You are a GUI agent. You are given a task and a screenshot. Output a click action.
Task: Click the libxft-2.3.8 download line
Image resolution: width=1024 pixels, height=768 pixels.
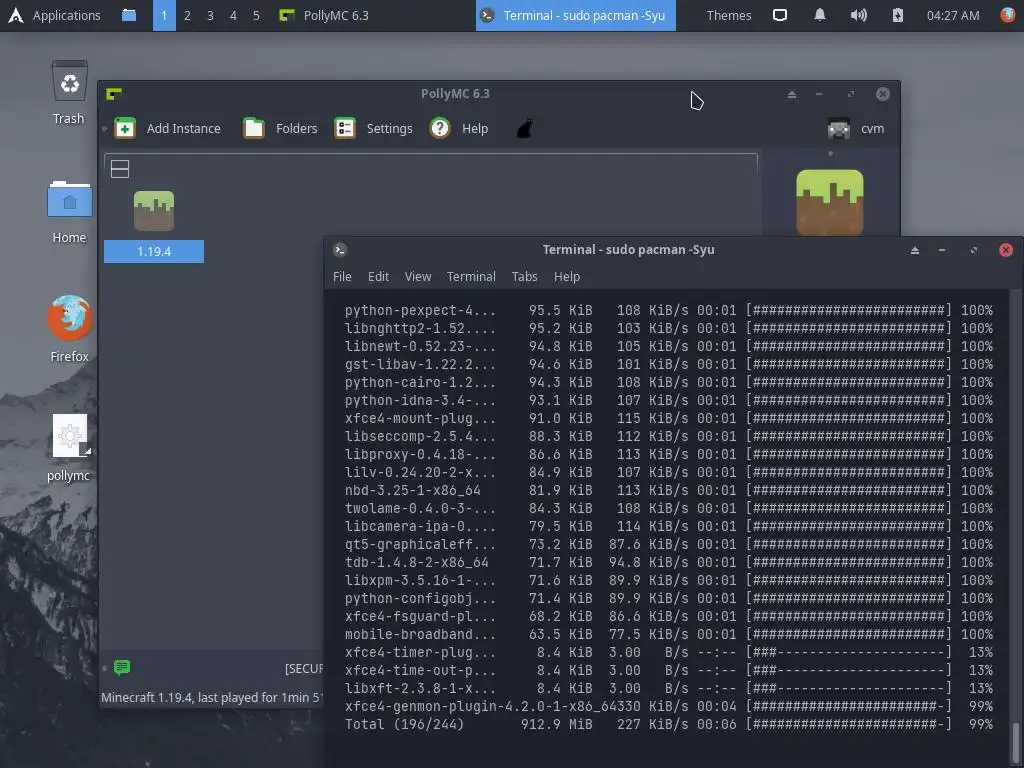tap(669, 688)
